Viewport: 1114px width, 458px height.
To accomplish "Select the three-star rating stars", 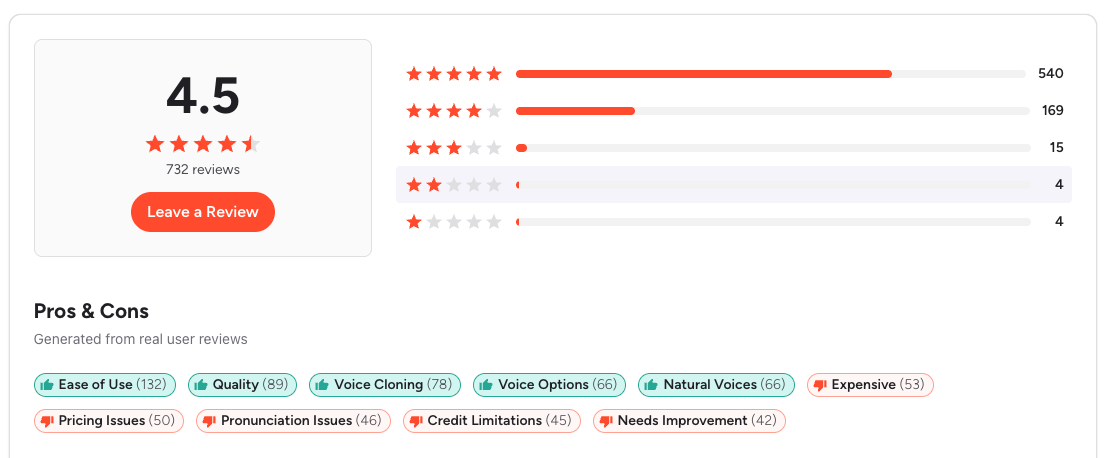I will tap(453, 148).
